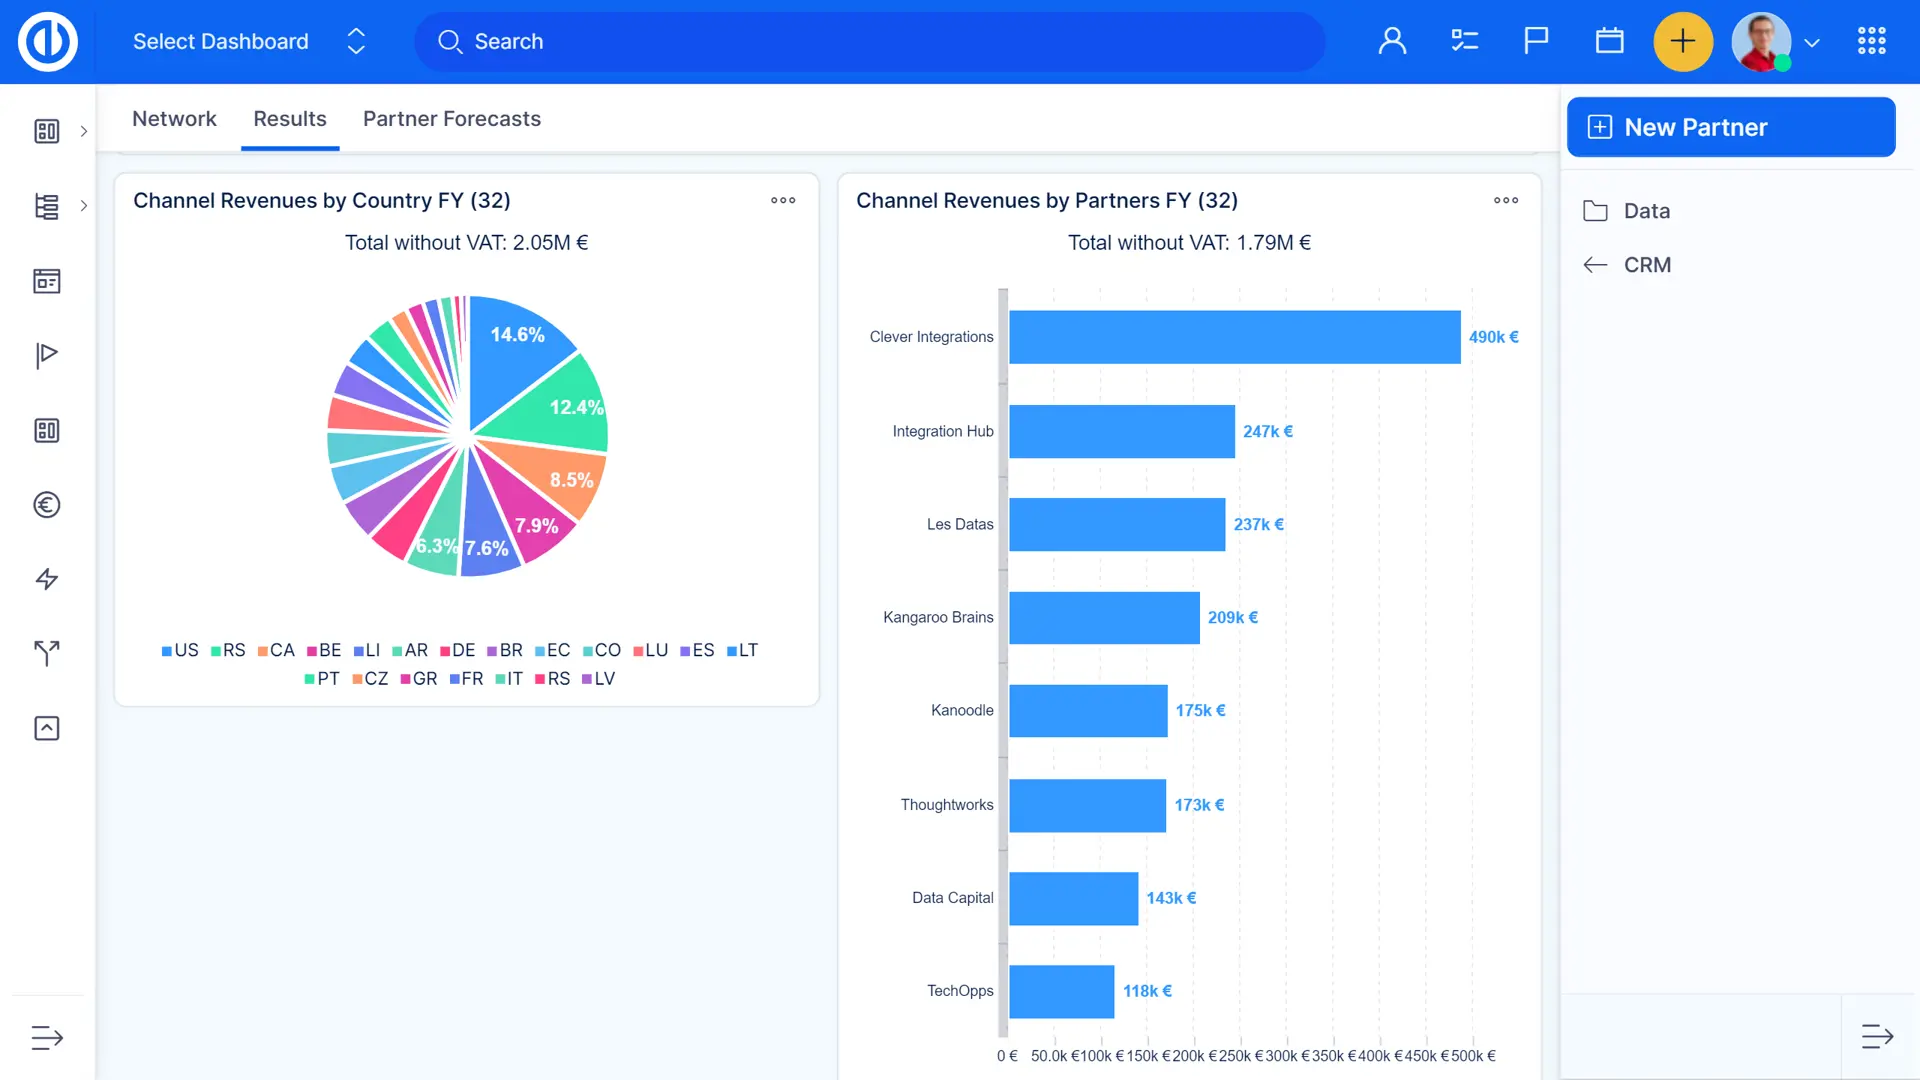Switch to the Network tab
1920x1080 pixels.
coord(174,119)
